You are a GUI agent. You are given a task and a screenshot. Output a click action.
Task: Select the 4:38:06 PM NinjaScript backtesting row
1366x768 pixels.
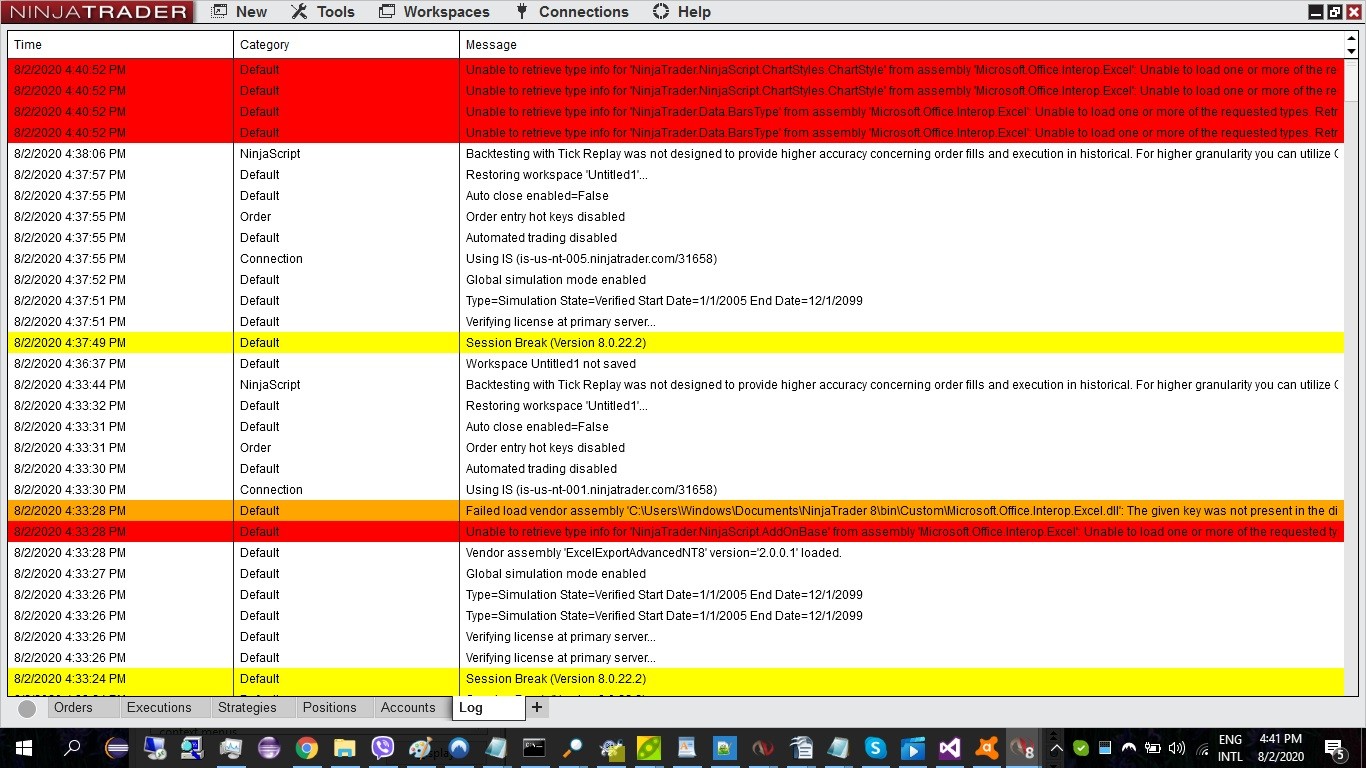(x=676, y=154)
